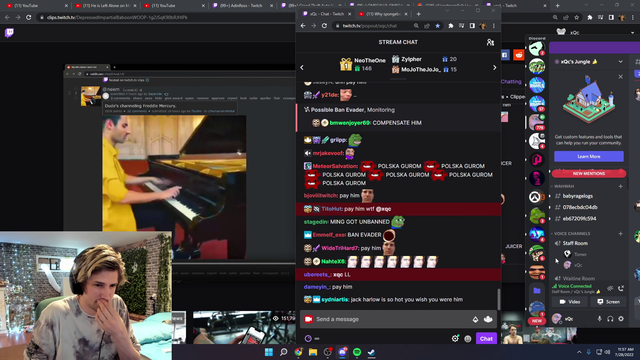Screen dimensions: 640x360
Task: Click Learn More in Discord panel
Action: click(589, 156)
